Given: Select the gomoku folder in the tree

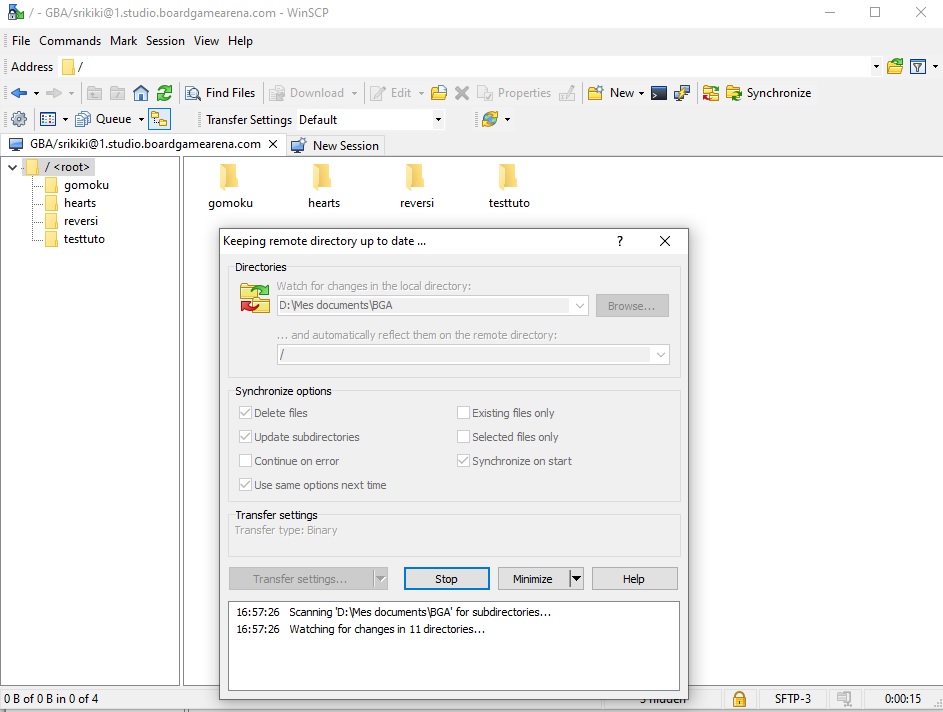Looking at the screenshot, I should click(86, 185).
